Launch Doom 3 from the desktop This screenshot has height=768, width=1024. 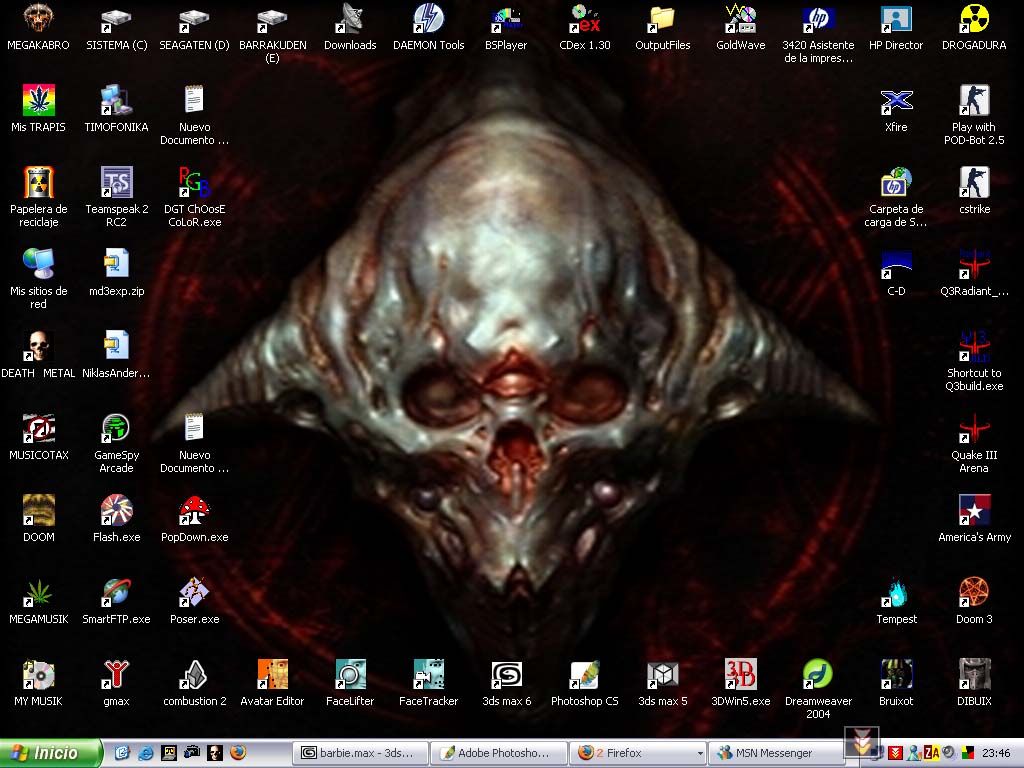974,592
